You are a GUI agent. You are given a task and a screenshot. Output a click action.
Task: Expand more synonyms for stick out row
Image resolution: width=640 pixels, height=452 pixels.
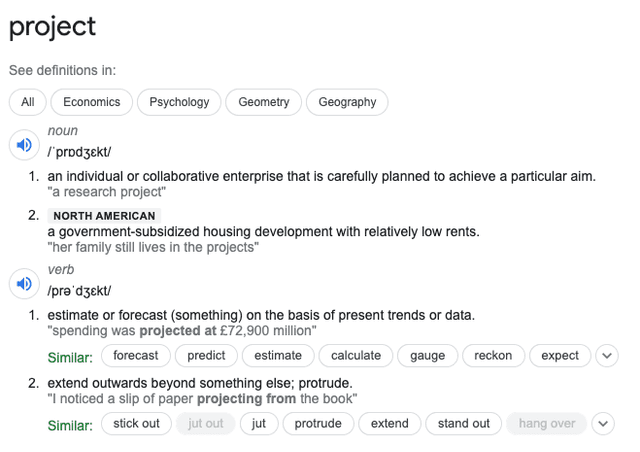[602, 423]
